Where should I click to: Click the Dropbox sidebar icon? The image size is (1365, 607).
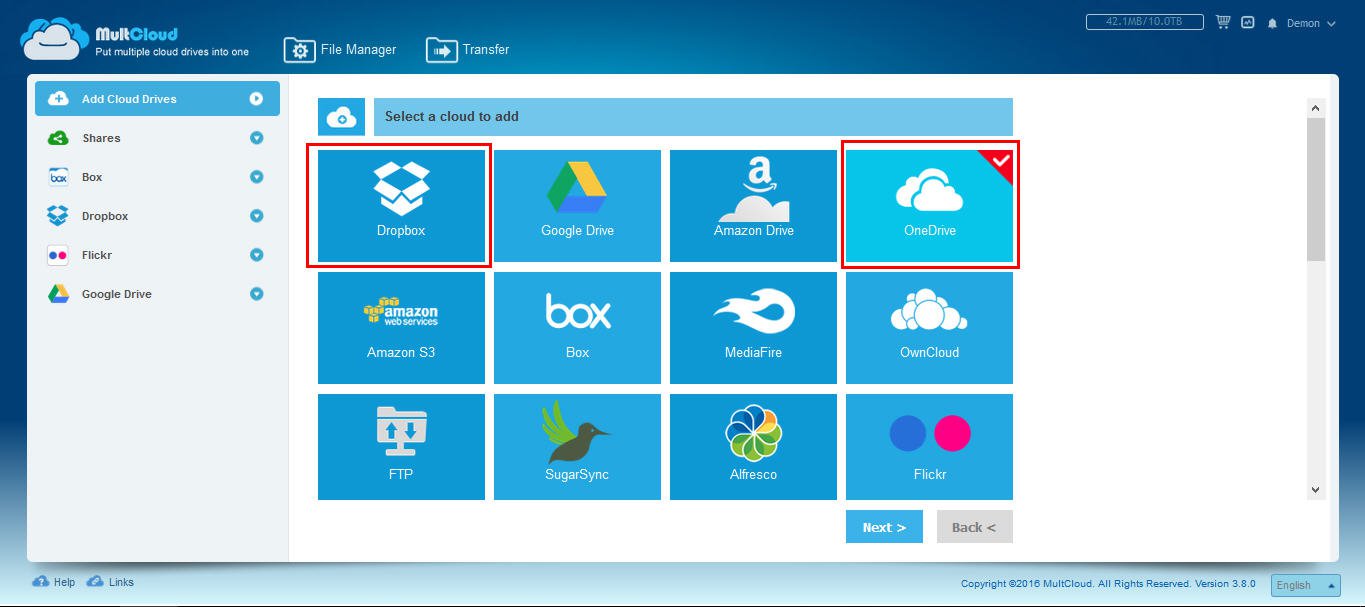(58, 216)
